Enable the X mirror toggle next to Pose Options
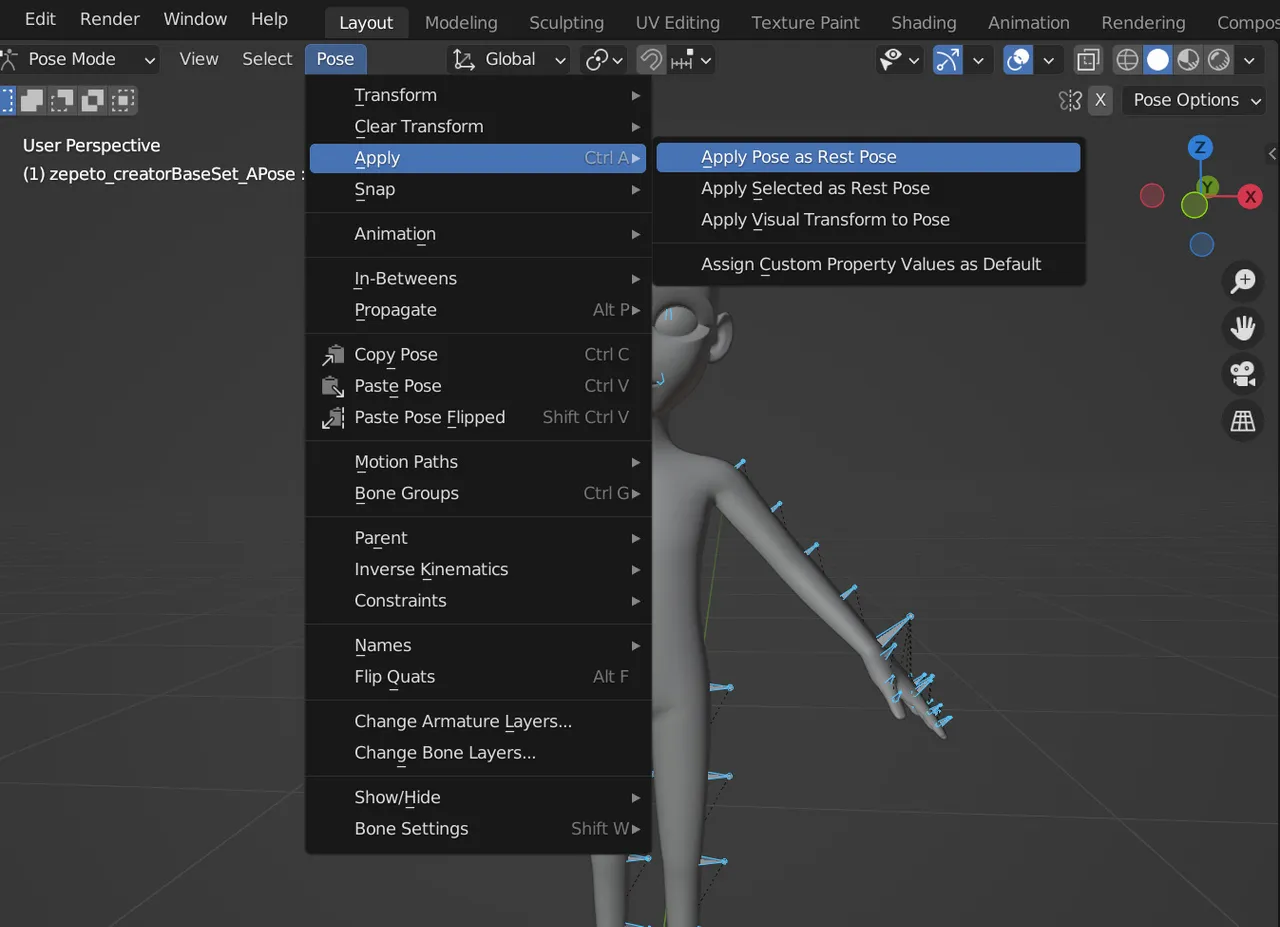 (1101, 100)
